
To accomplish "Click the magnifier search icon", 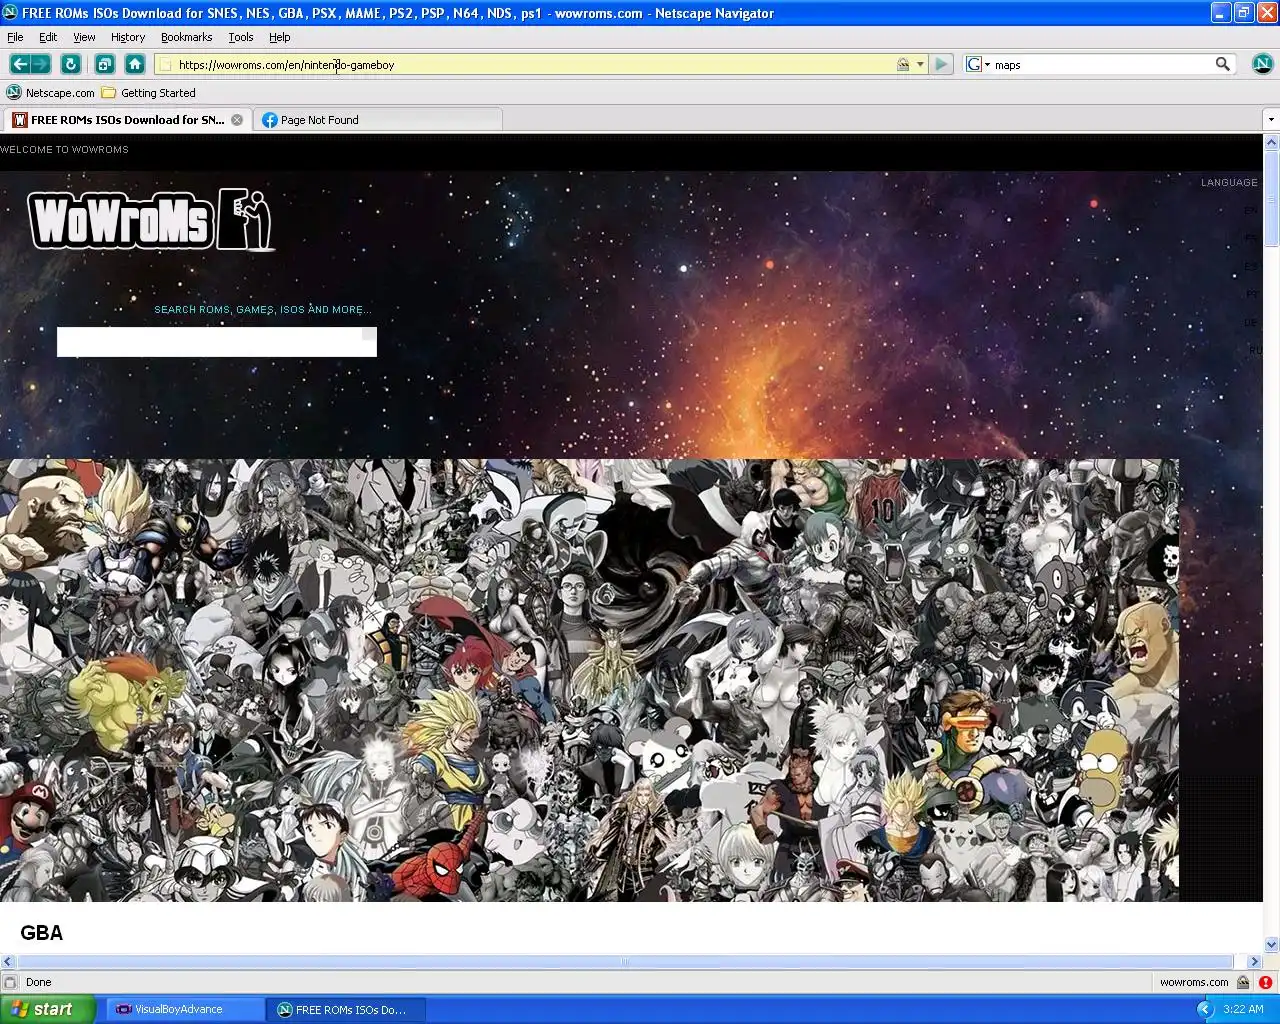I will (x=1222, y=64).
